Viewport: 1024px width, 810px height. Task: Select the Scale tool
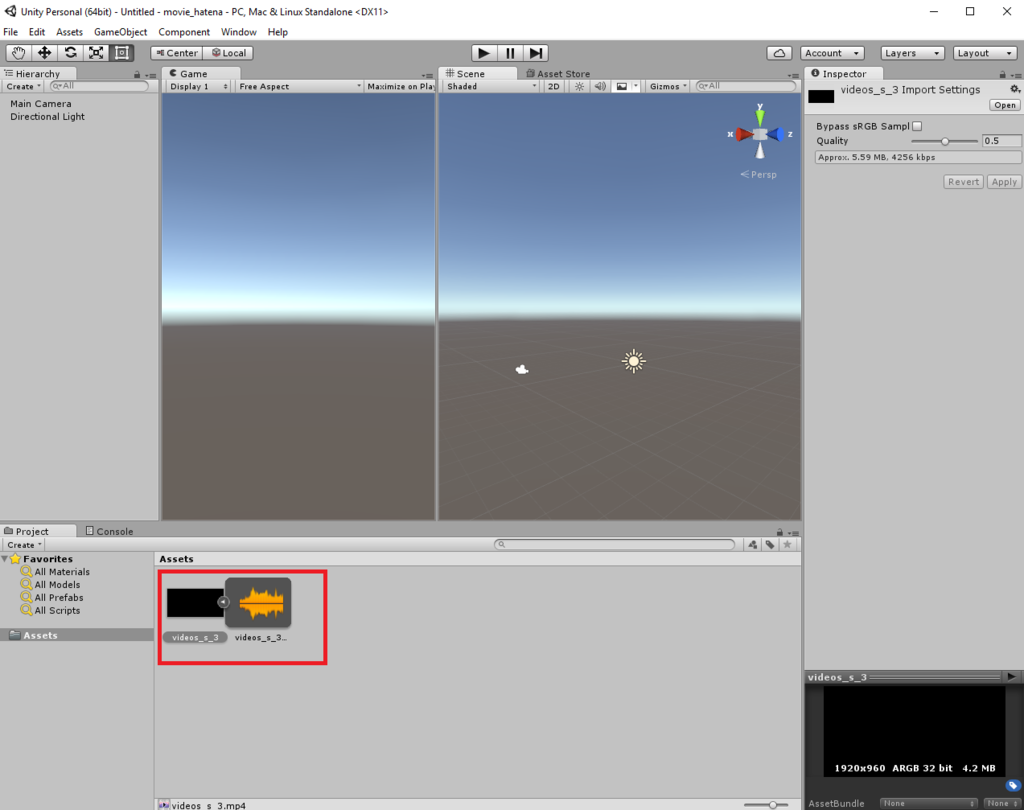[x=96, y=53]
